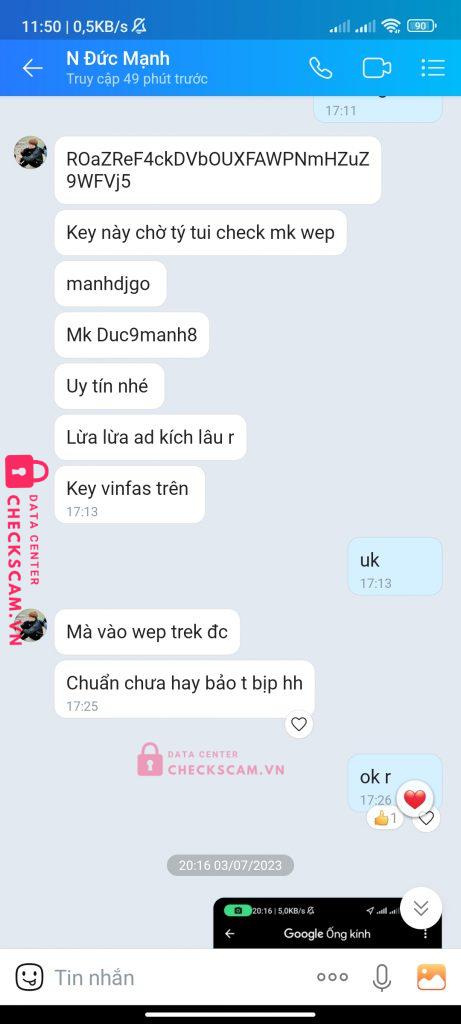461x1024 pixels.
Task: Tap the thumbs-up reaction count badge
Action: (x=385, y=818)
